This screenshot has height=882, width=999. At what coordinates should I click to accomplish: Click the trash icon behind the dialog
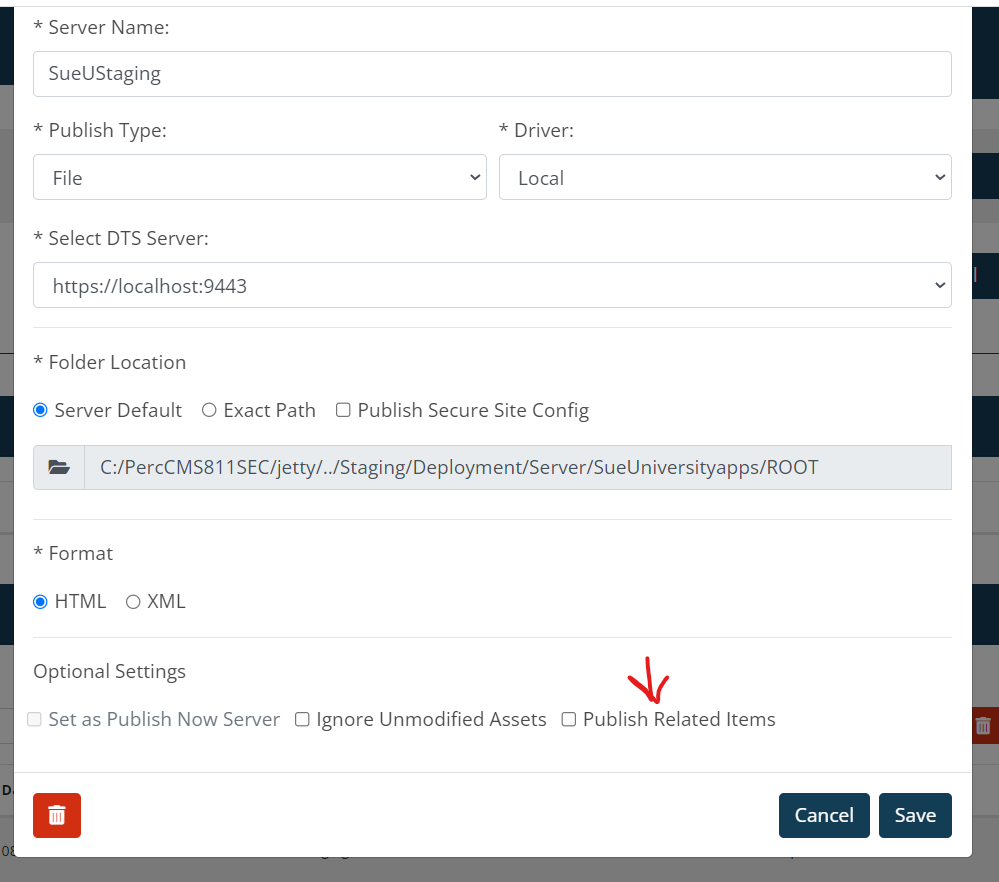[983, 725]
